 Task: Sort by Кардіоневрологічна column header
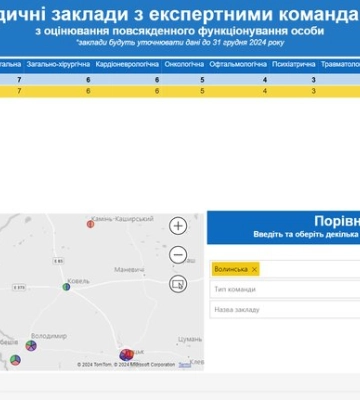pyautogui.click(x=127, y=64)
